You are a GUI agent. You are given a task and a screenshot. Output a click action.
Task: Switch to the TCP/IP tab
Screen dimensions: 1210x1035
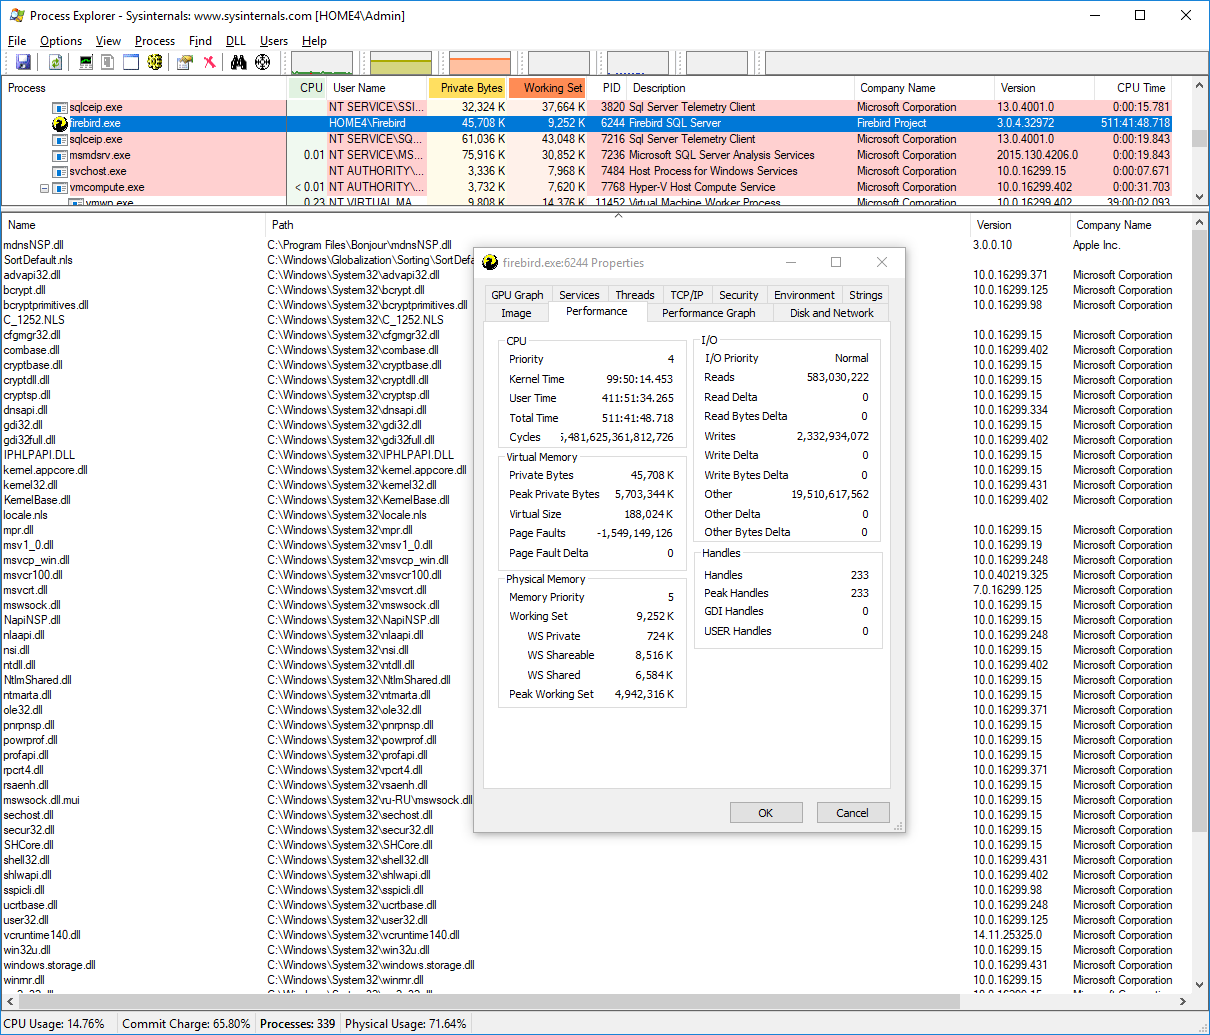tap(686, 295)
